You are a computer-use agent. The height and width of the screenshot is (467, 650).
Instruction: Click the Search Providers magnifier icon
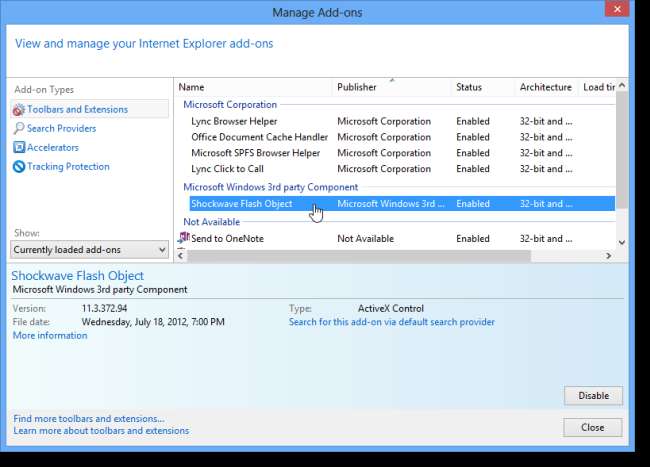19,128
